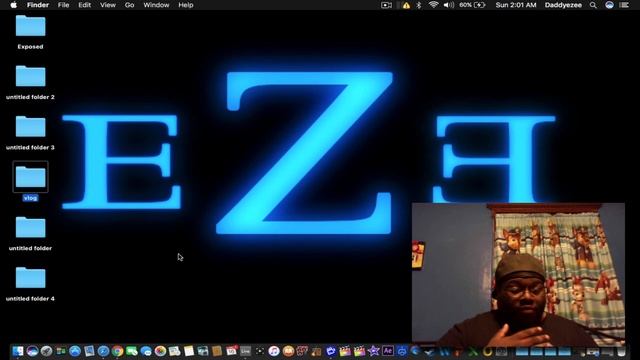Viewport: 640px width, 360px height.
Task: Open the View menu
Action: pyautogui.click(x=108, y=5)
